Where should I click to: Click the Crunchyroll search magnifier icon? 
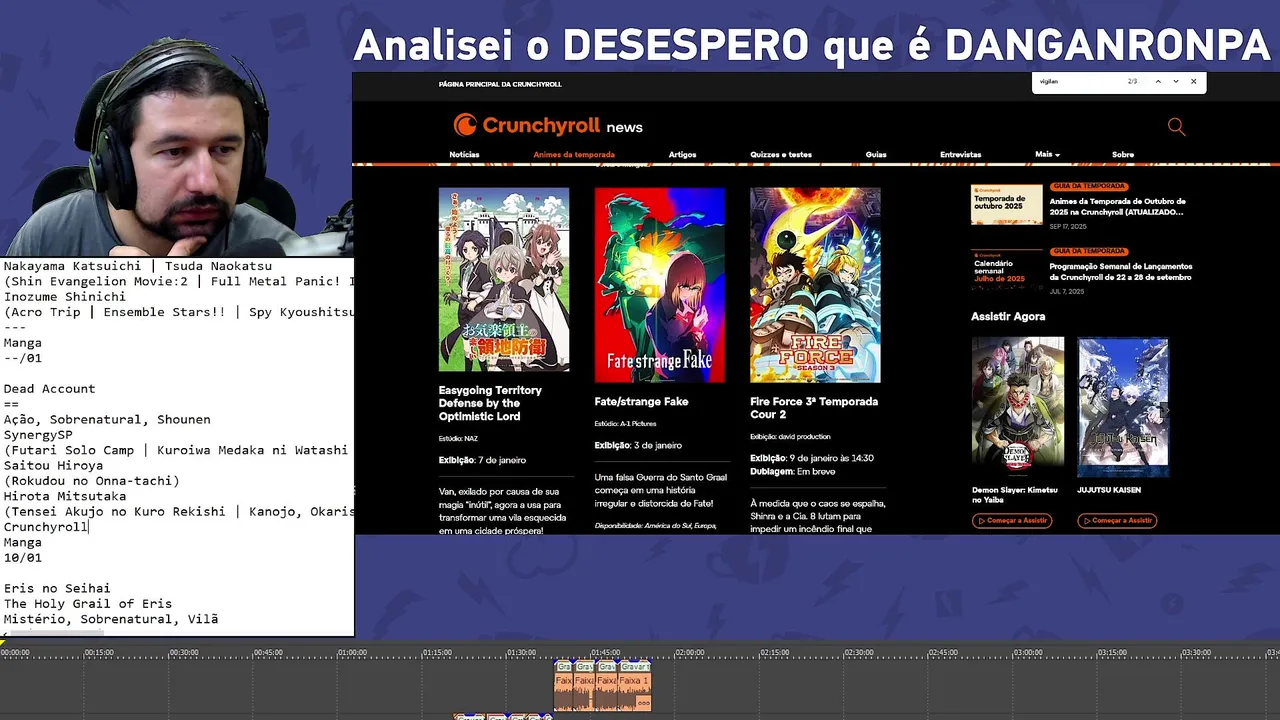1176,126
